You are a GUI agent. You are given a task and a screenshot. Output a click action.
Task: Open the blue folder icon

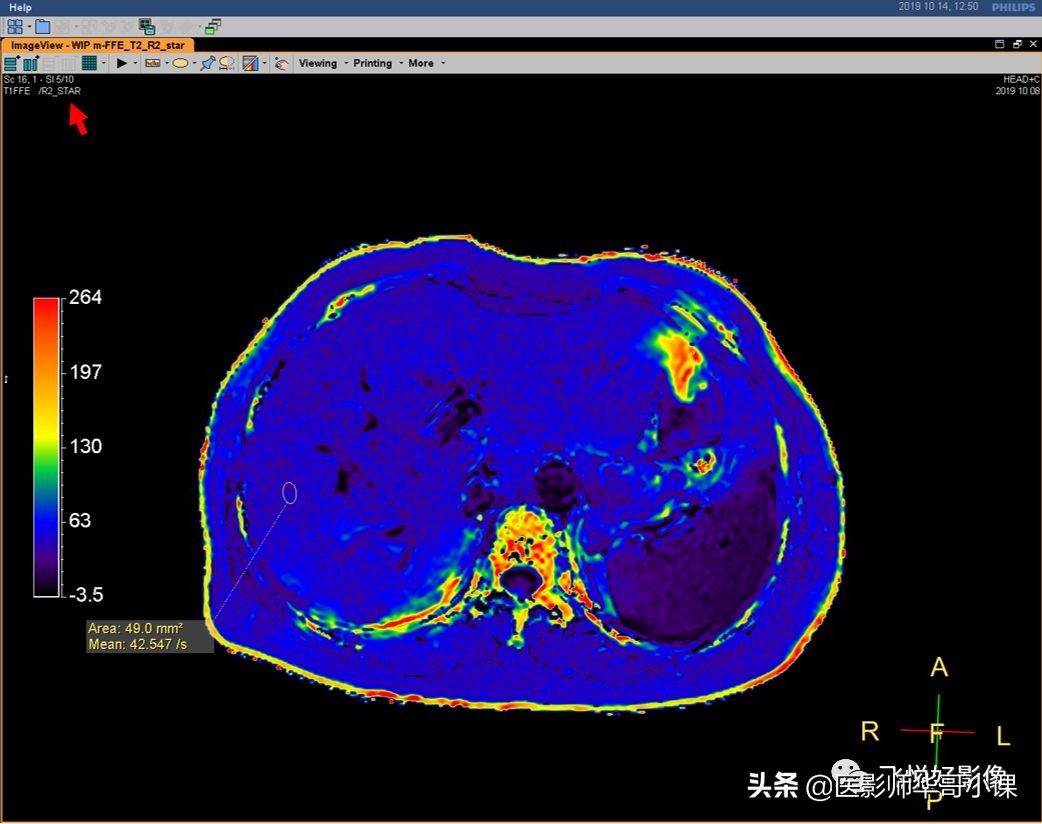(42, 27)
